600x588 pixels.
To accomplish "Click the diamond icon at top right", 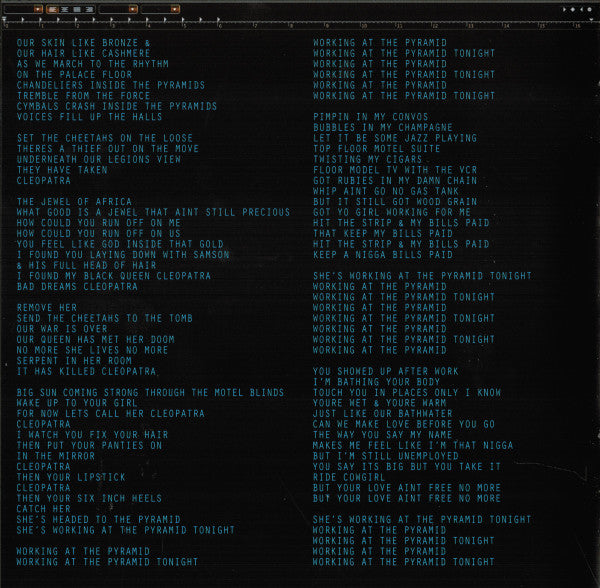I will pyautogui.click(x=572, y=9).
